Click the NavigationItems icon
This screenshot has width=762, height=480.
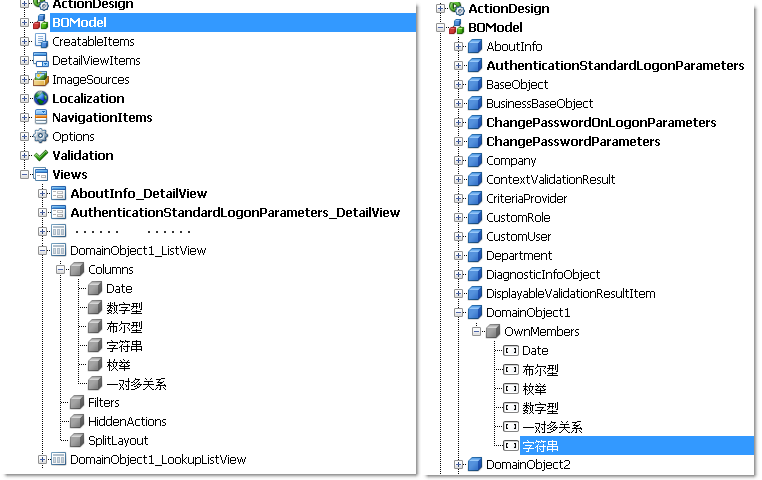[41, 117]
